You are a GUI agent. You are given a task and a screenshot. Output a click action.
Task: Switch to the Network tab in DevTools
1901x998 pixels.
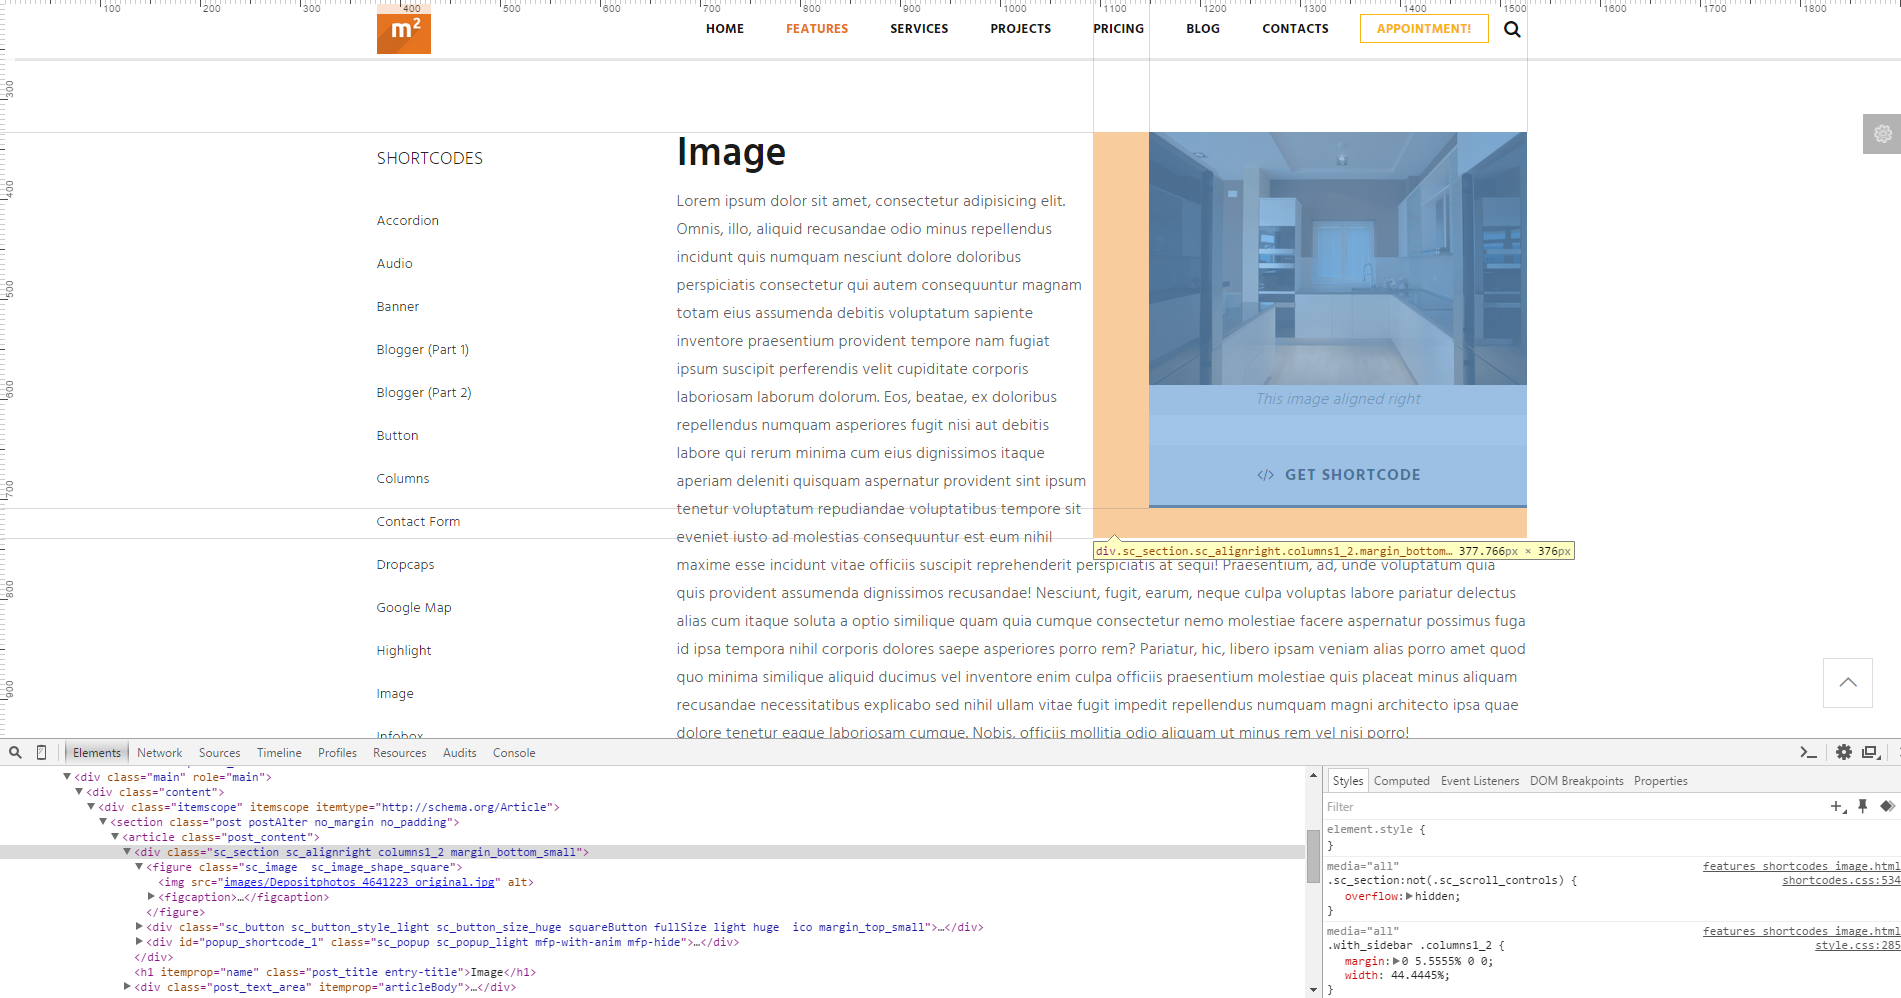159,753
